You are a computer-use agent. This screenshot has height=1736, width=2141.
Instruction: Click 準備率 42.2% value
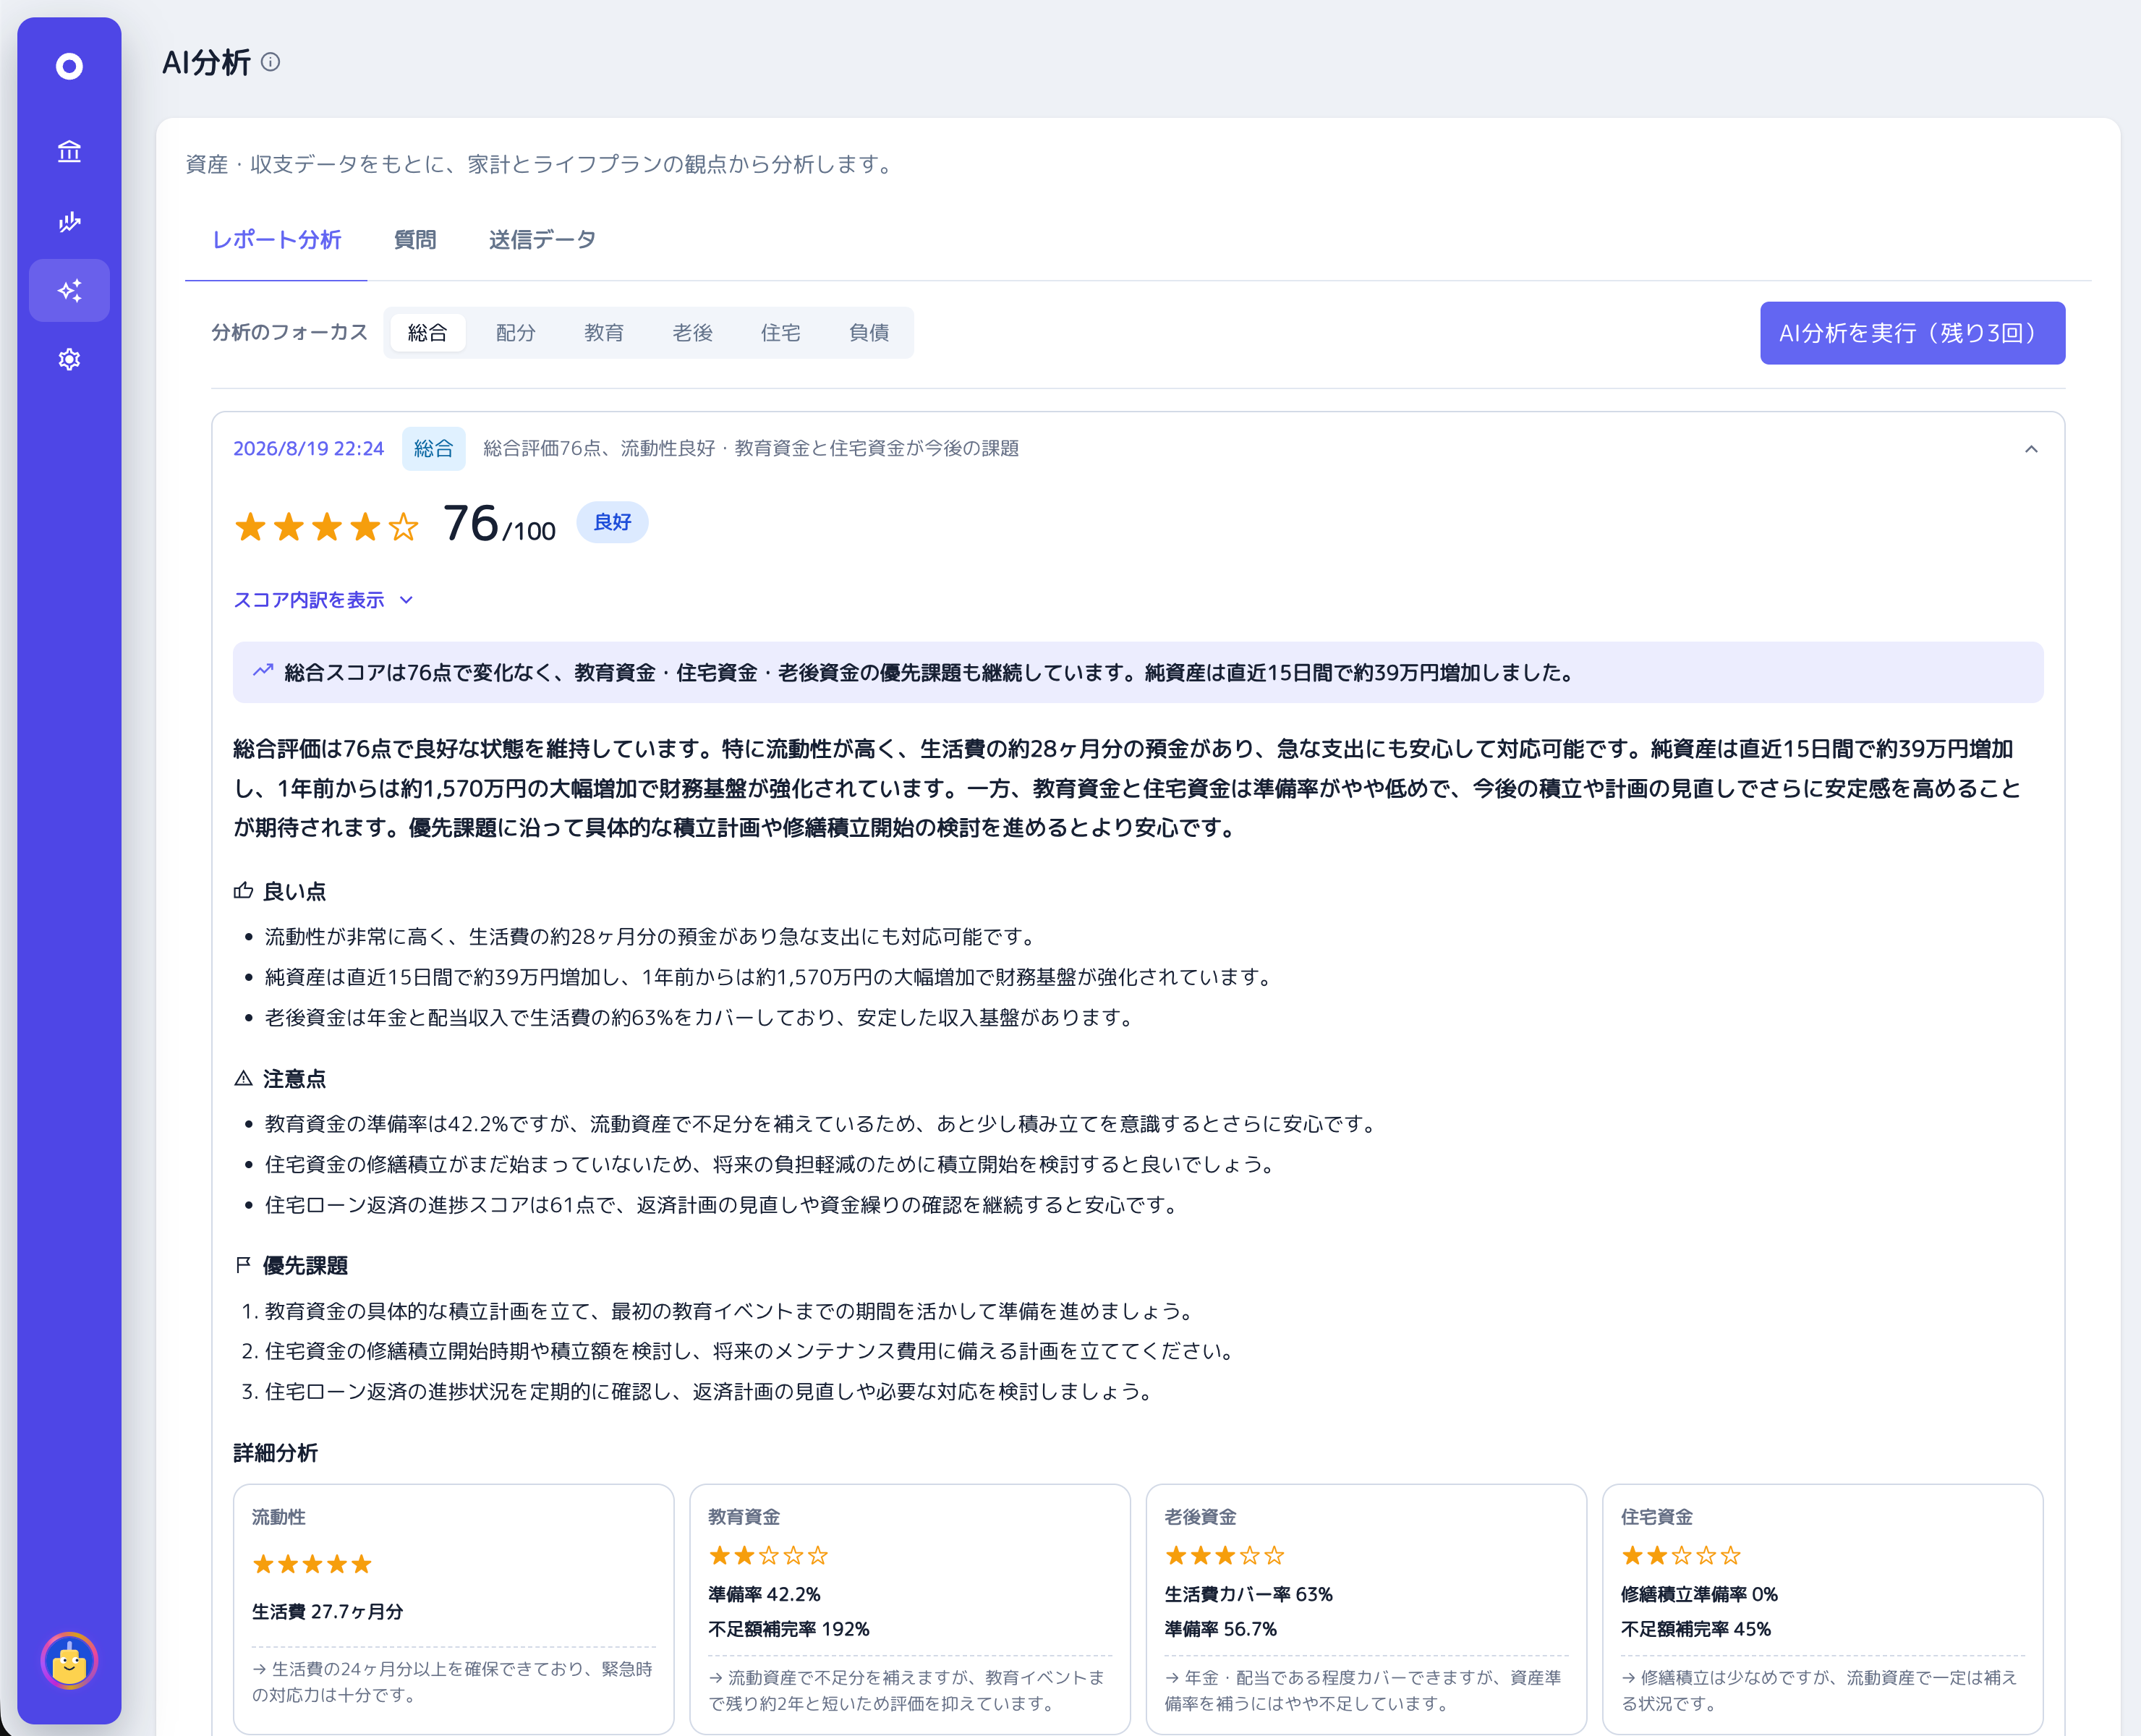click(x=764, y=1594)
